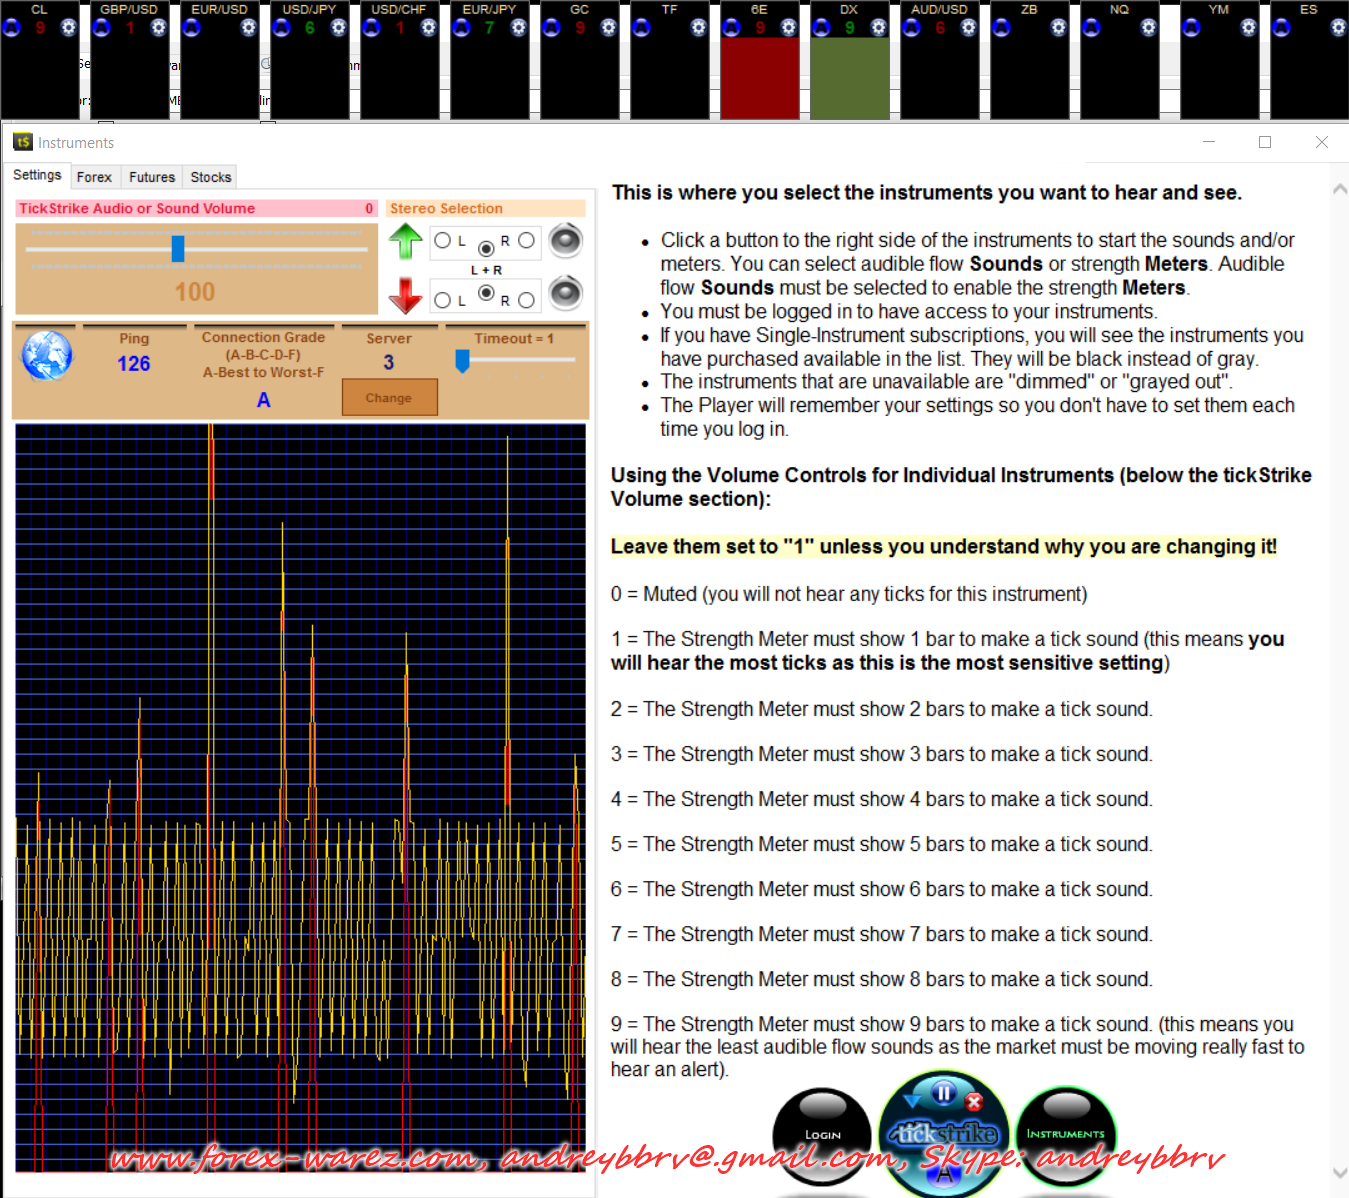The image size is (1349, 1198).
Task: Click the green up arrow icon
Action: [x=406, y=241]
